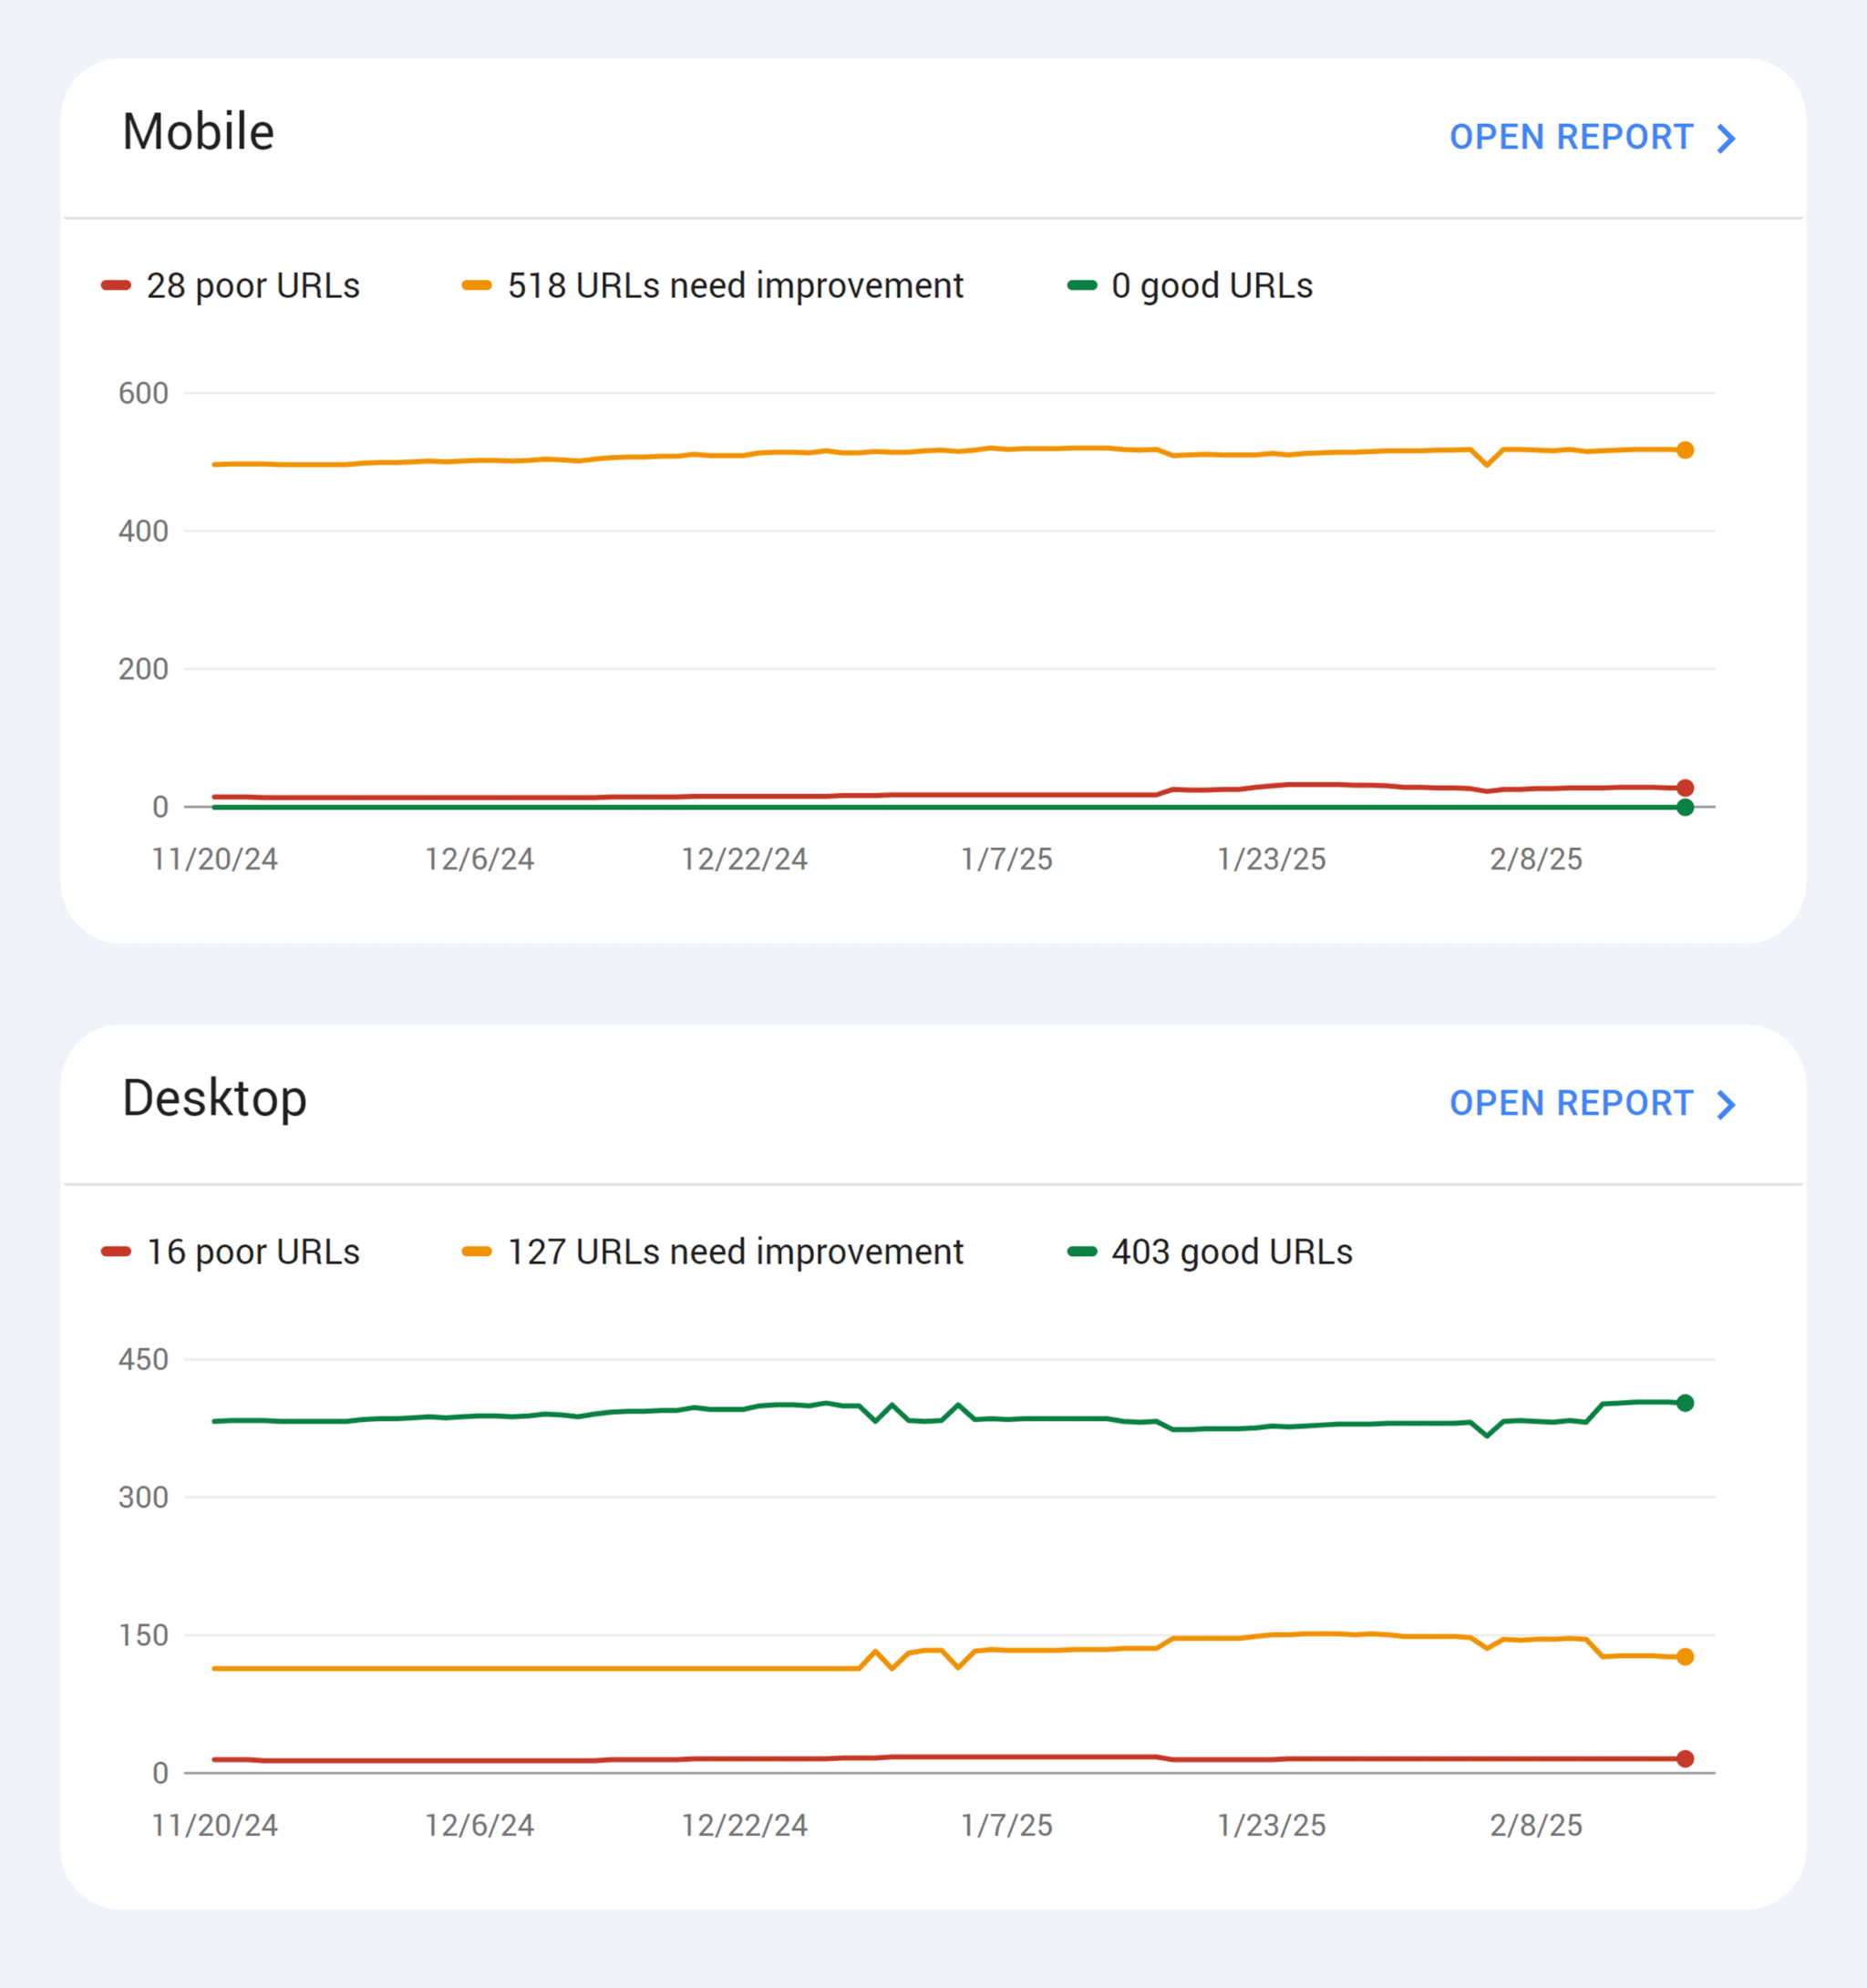Click the 200 y-axis label on Mobile chart
Viewport: 1867px width, 1988px height.
pyautogui.click(x=143, y=669)
